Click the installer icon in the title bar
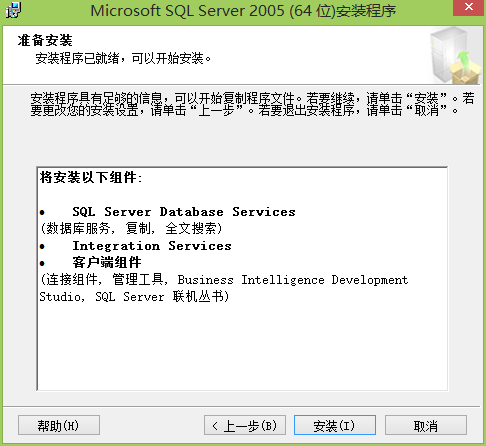 (x=13, y=10)
